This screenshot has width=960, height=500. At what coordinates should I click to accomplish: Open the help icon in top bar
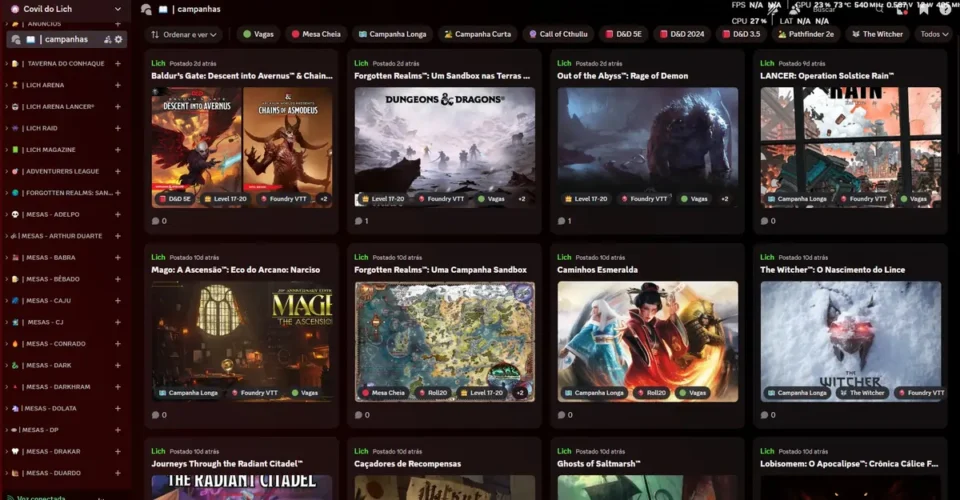(945, 9)
